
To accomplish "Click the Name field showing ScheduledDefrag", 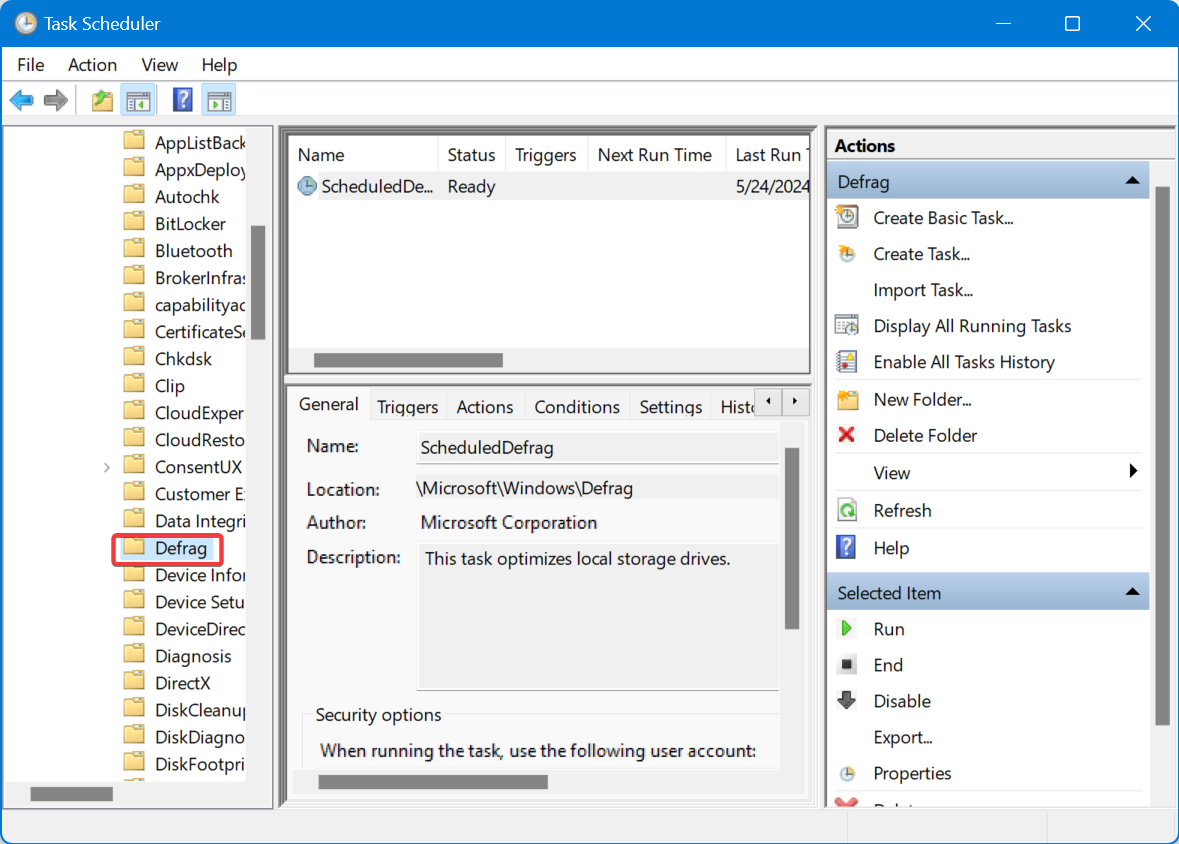I will pos(598,448).
